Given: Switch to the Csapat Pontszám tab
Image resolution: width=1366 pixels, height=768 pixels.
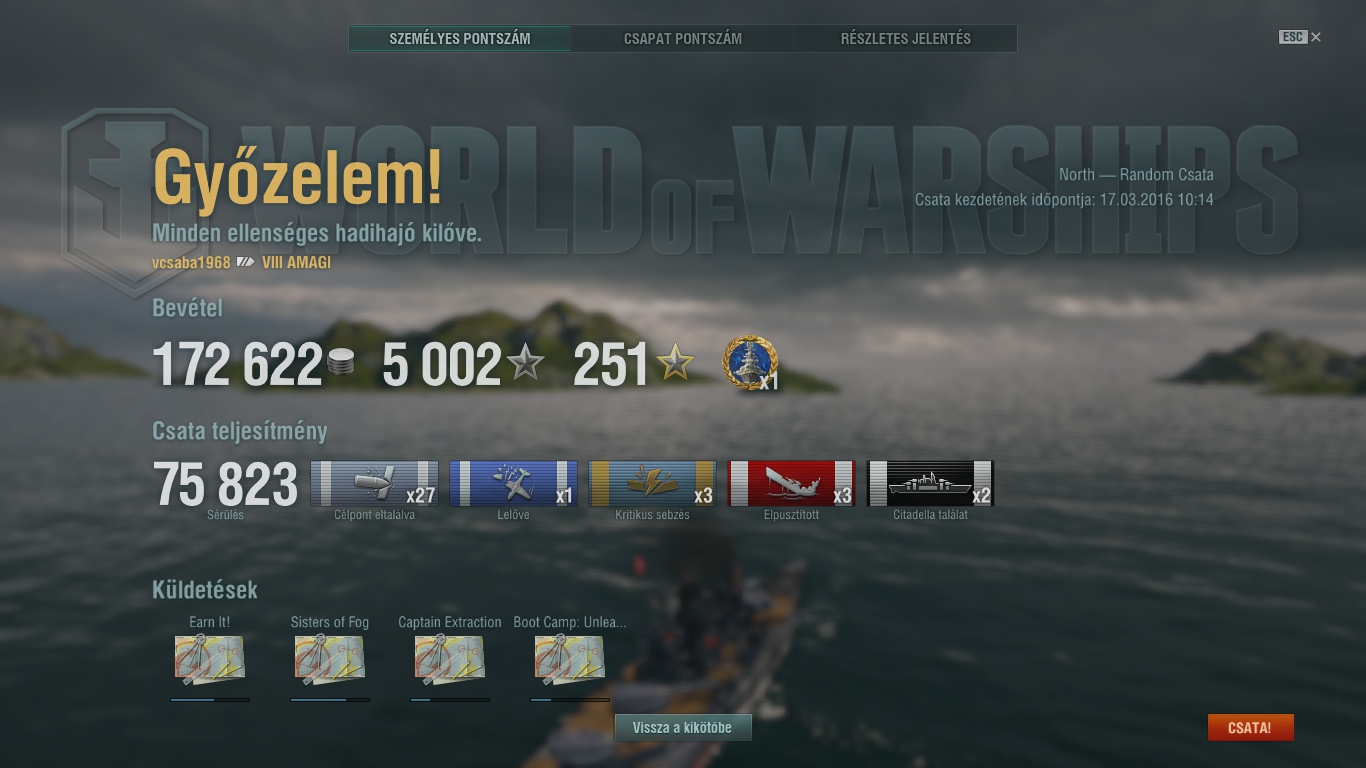Looking at the screenshot, I should [x=683, y=39].
